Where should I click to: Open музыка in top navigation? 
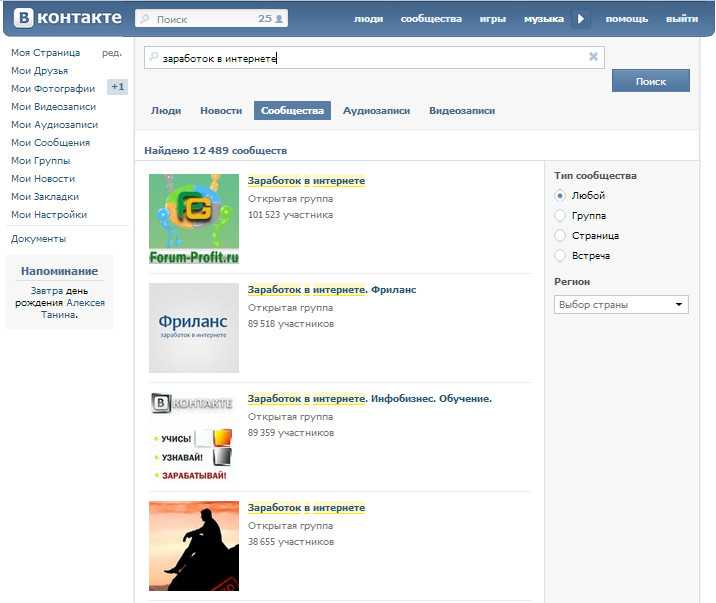click(x=544, y=19)
